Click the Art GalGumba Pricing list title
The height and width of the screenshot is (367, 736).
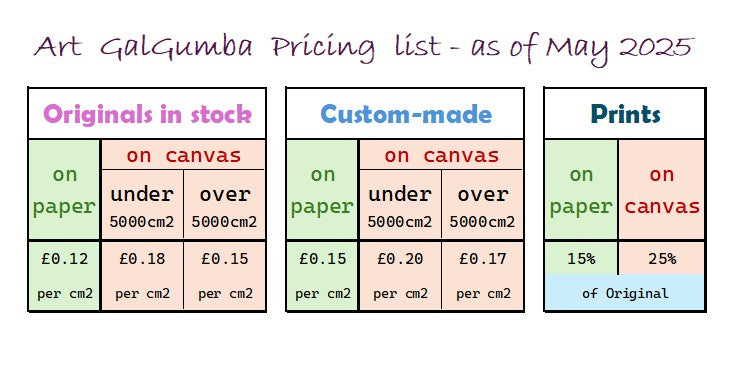[363, 48]
